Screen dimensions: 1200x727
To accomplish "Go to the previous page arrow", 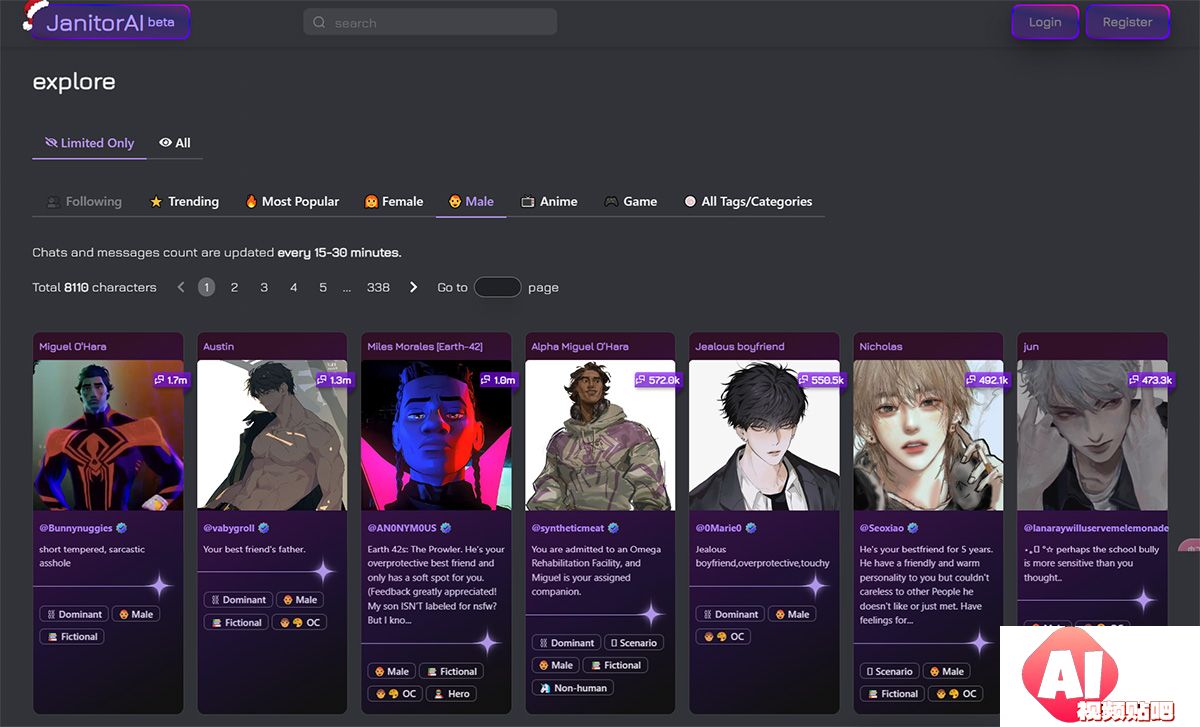I will pos(181,287).
